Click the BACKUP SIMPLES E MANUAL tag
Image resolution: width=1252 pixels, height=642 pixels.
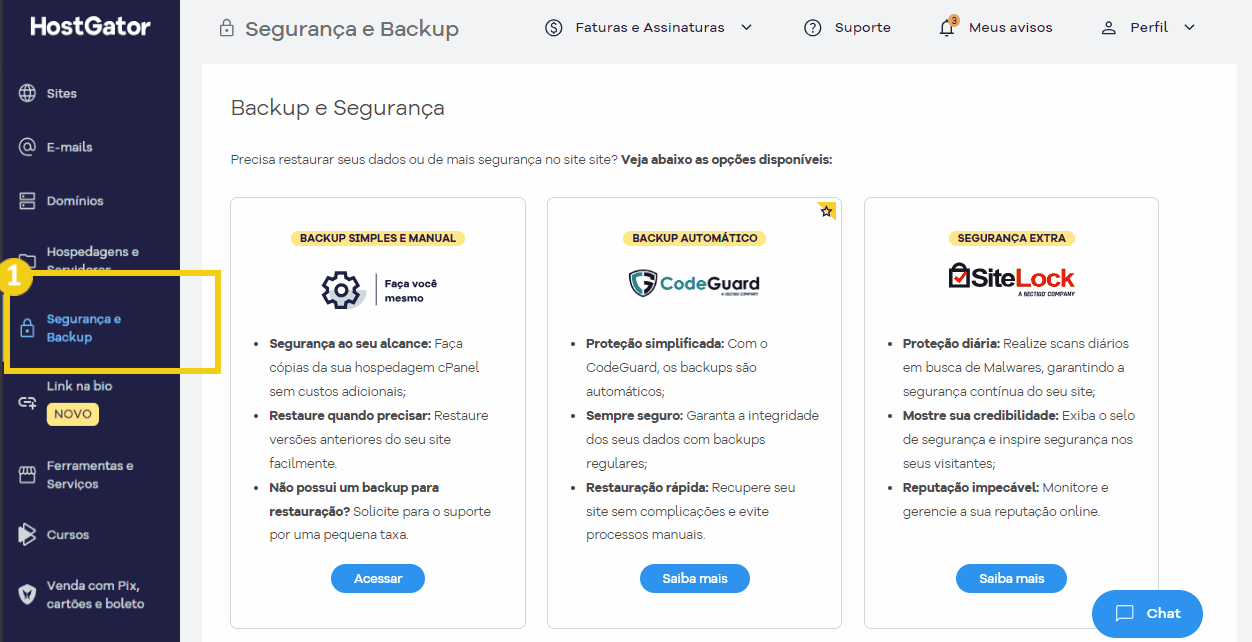[378, 238]
